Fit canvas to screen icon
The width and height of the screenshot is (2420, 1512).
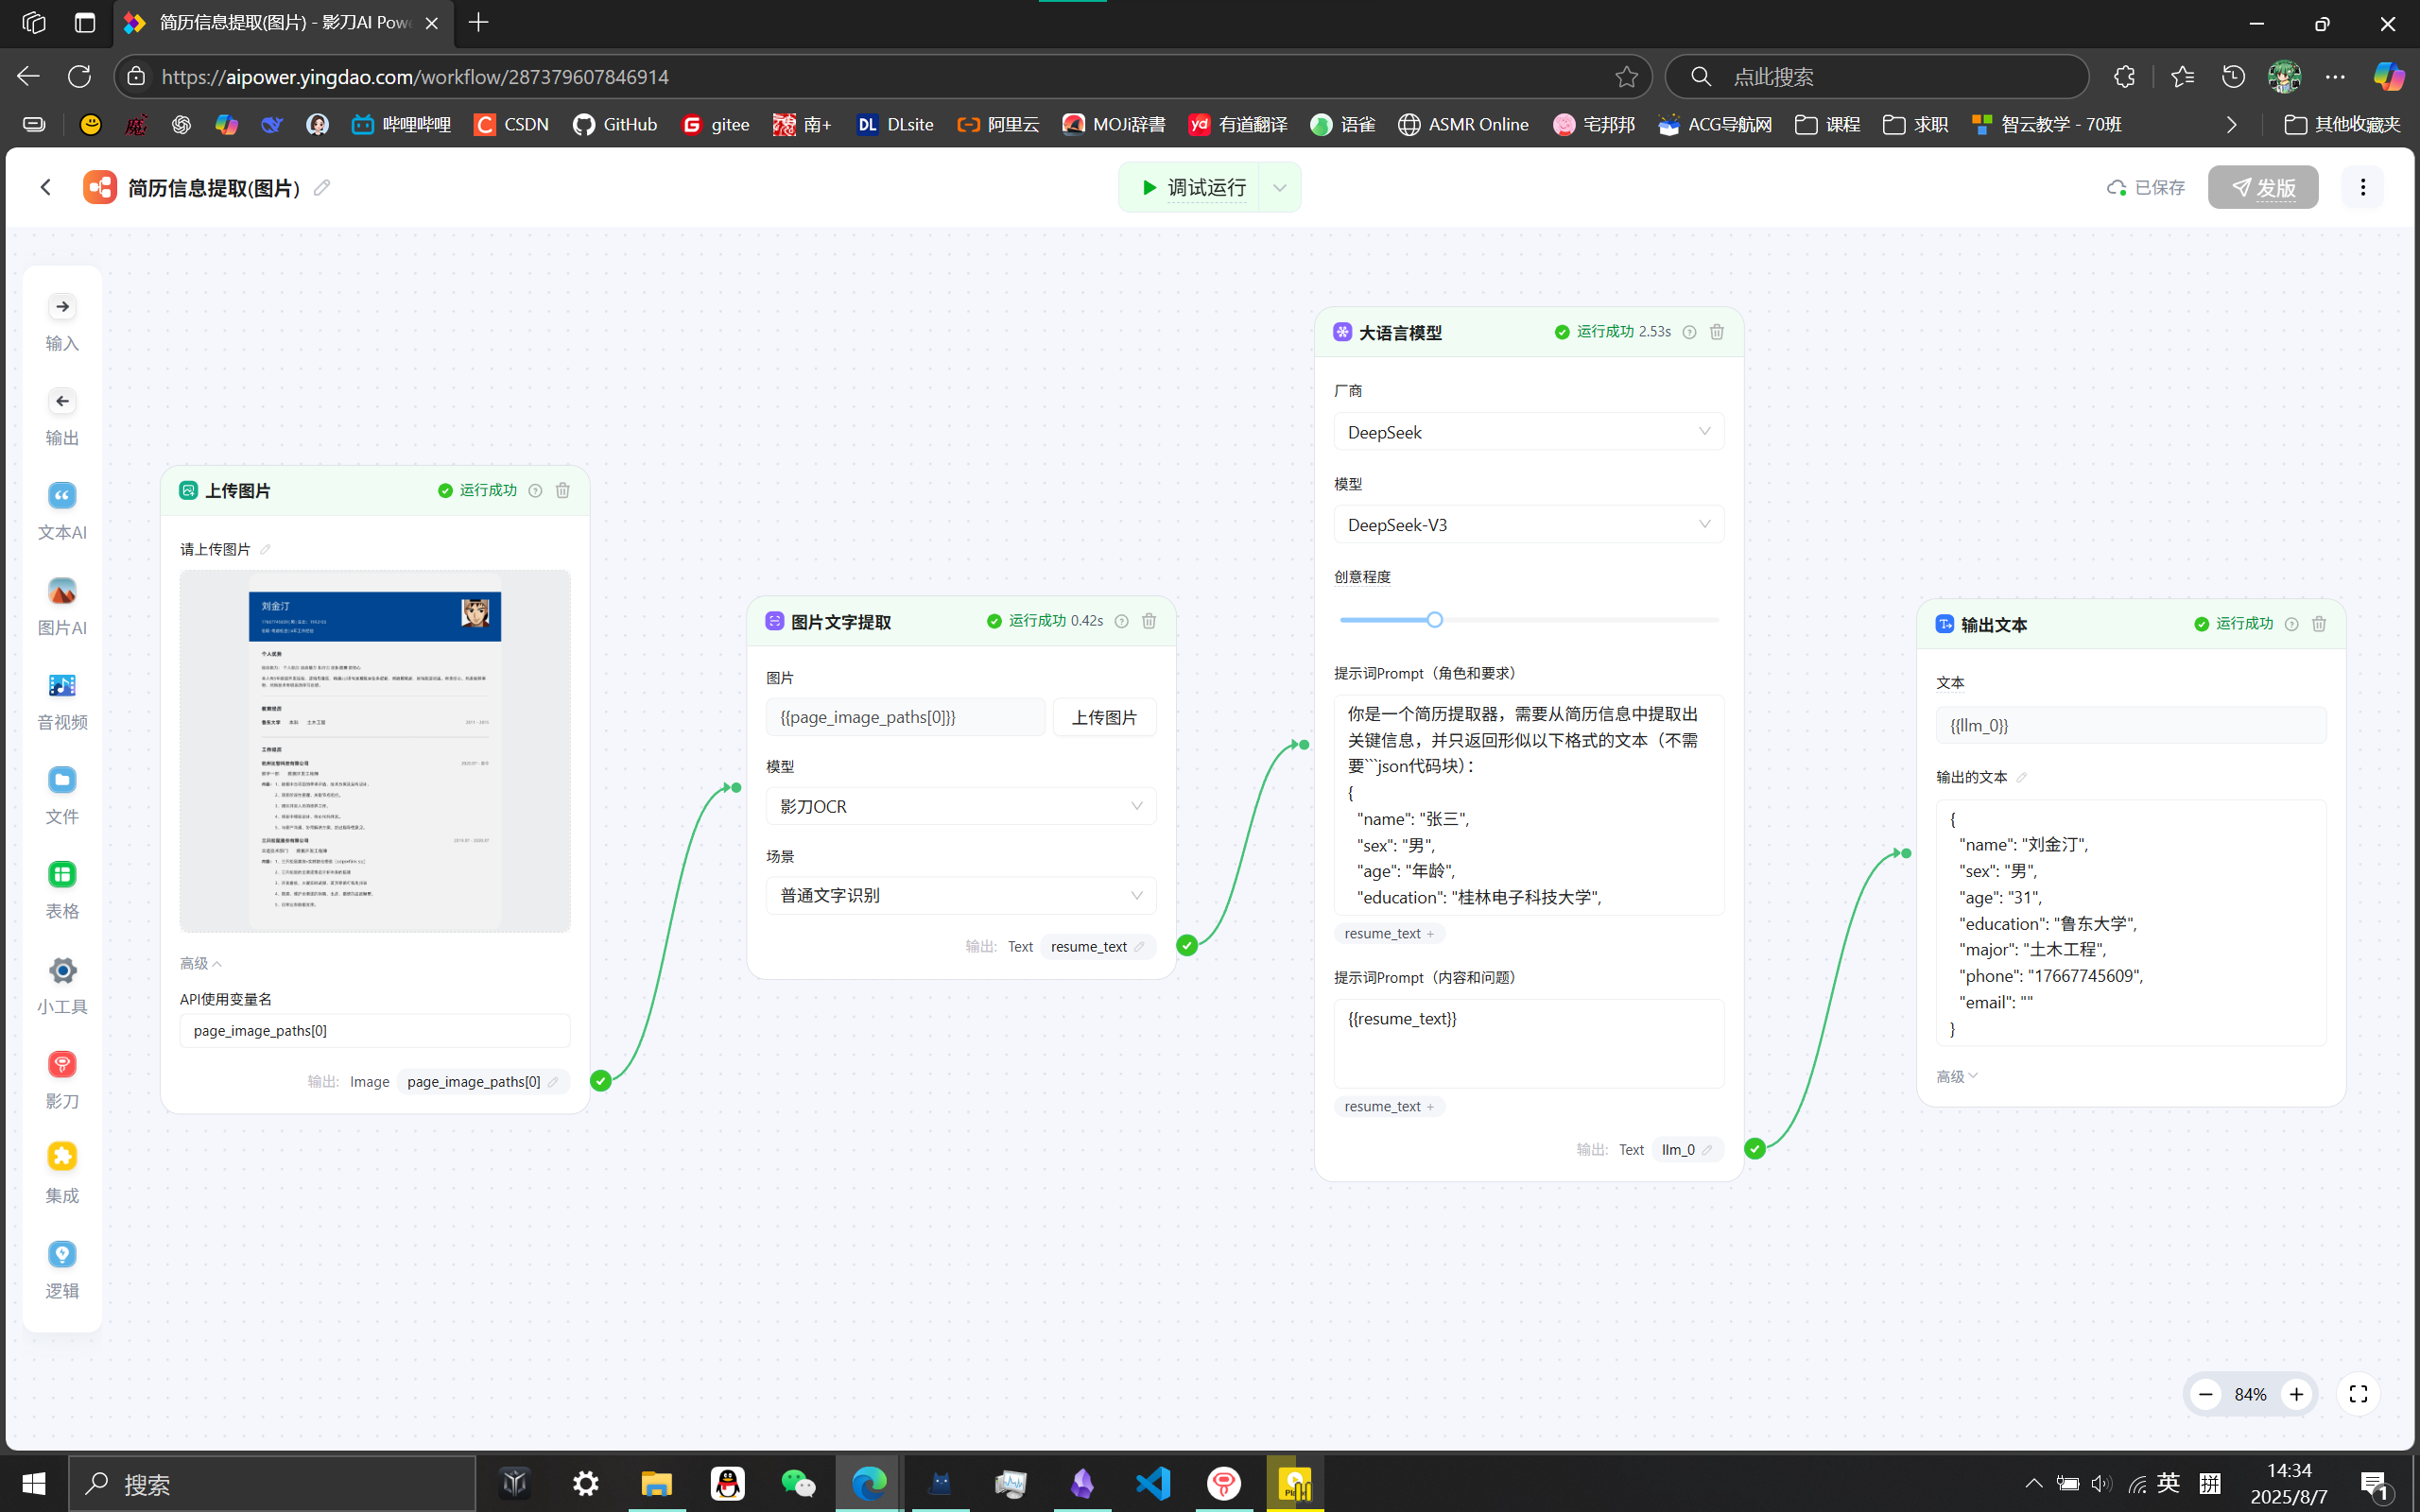click(2358, 1394)
